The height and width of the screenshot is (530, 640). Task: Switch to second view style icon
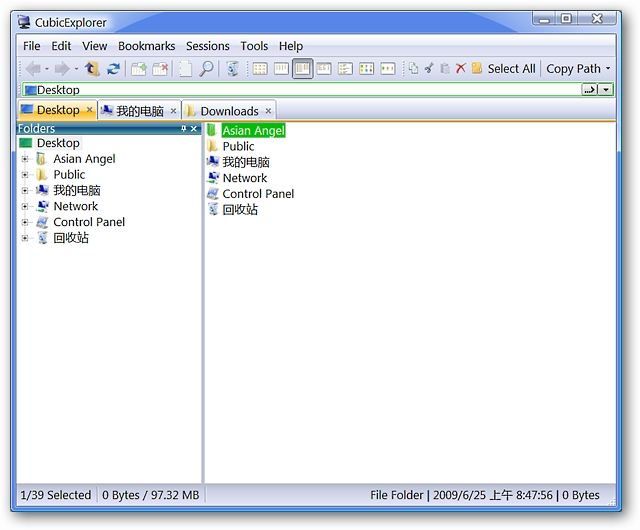tap(281, 69)
